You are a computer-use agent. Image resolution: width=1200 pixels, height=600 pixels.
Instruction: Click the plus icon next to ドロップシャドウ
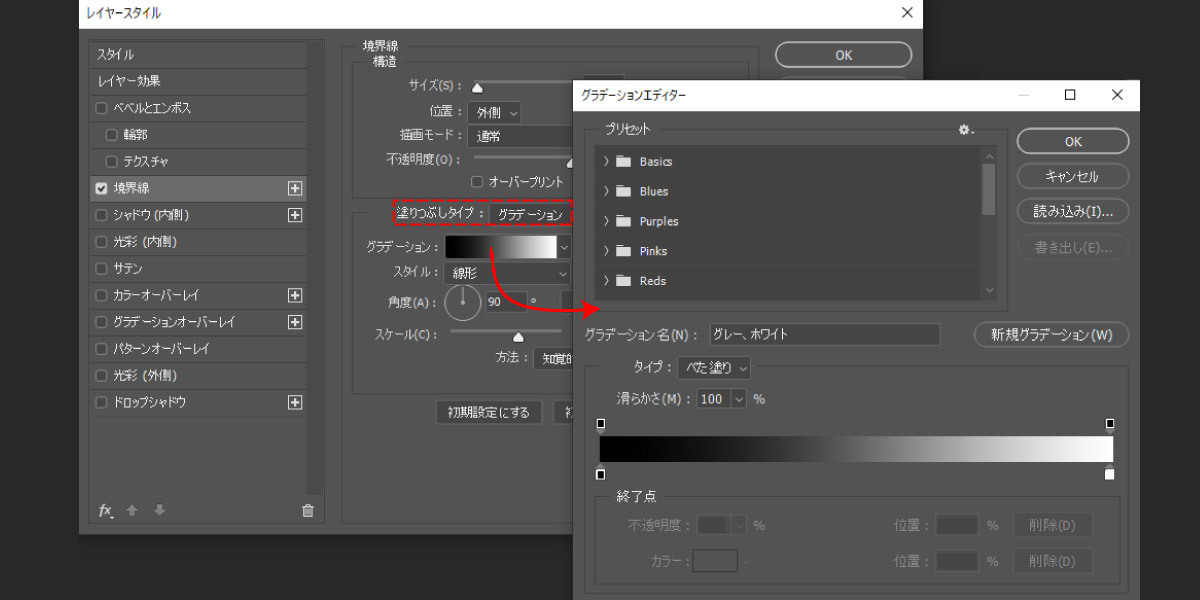(x=295, y=402)
